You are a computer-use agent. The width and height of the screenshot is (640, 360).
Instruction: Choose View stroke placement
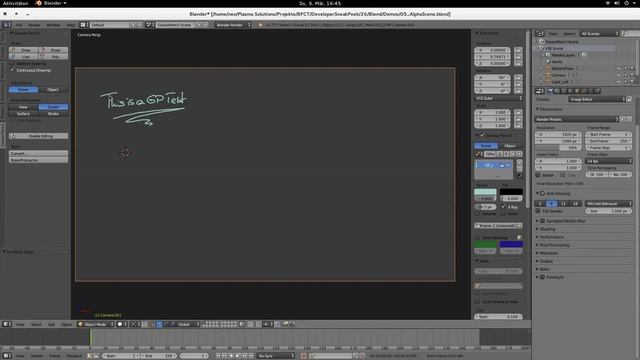pyautogui.click(x=23, y=107)
